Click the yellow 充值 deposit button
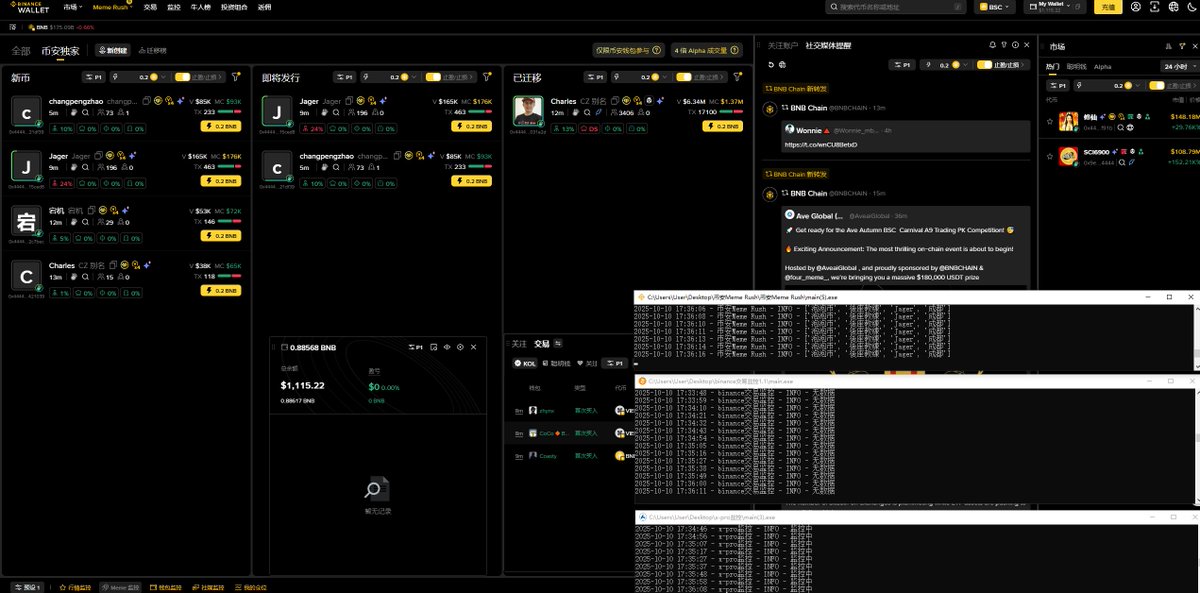The image size is (1200, 593). coord(1107,7)
